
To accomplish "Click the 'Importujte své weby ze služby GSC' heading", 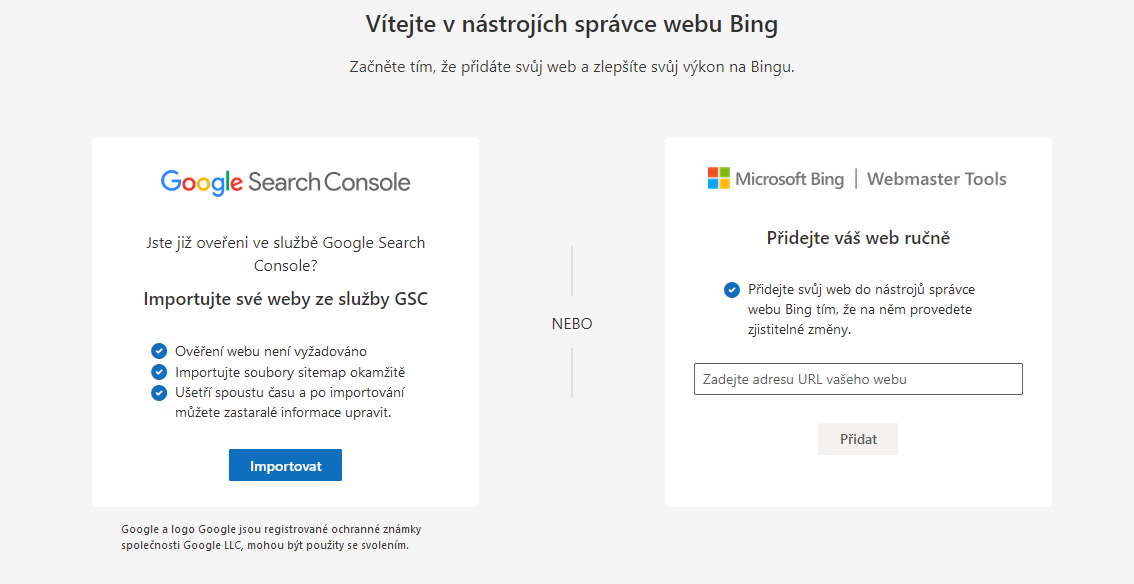I will 285,299.
